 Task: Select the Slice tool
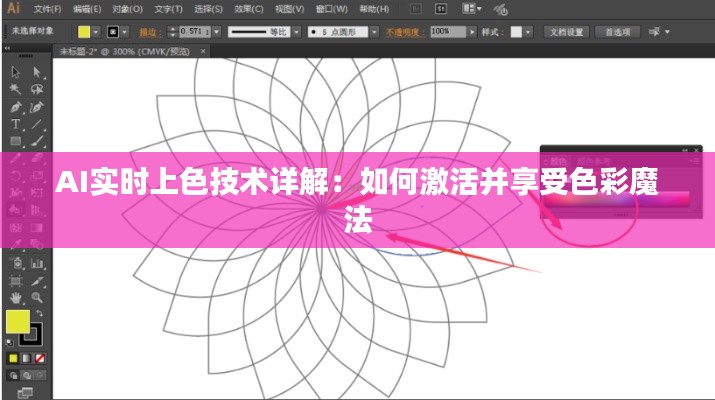[37, 281]
